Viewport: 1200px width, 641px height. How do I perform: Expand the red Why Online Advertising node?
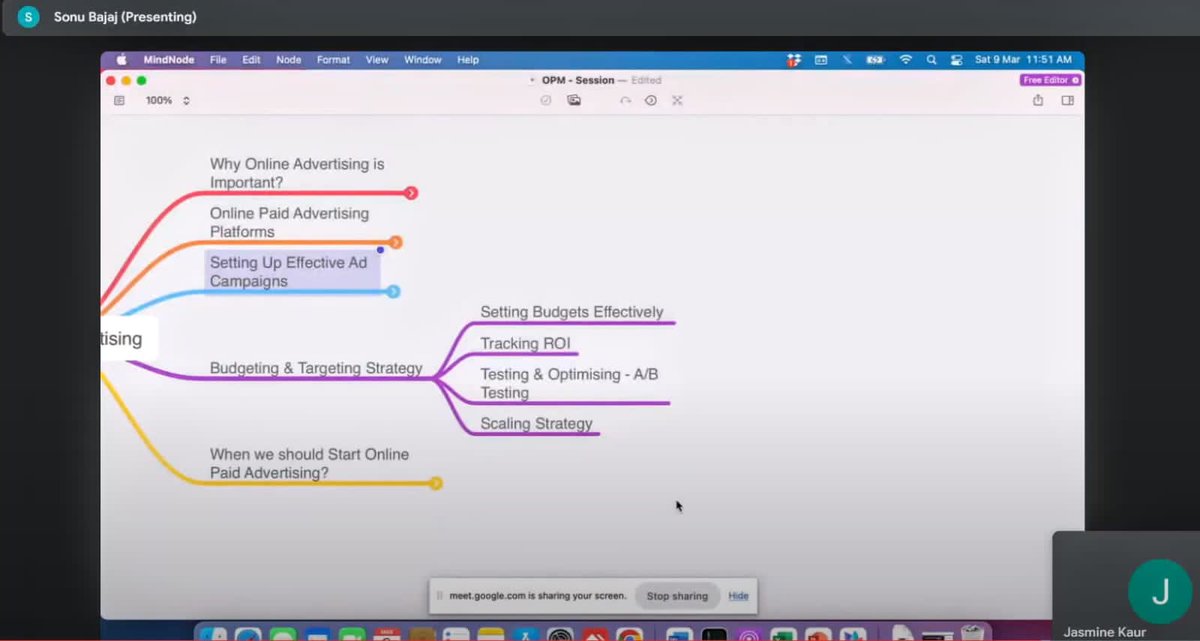(411, 193)
